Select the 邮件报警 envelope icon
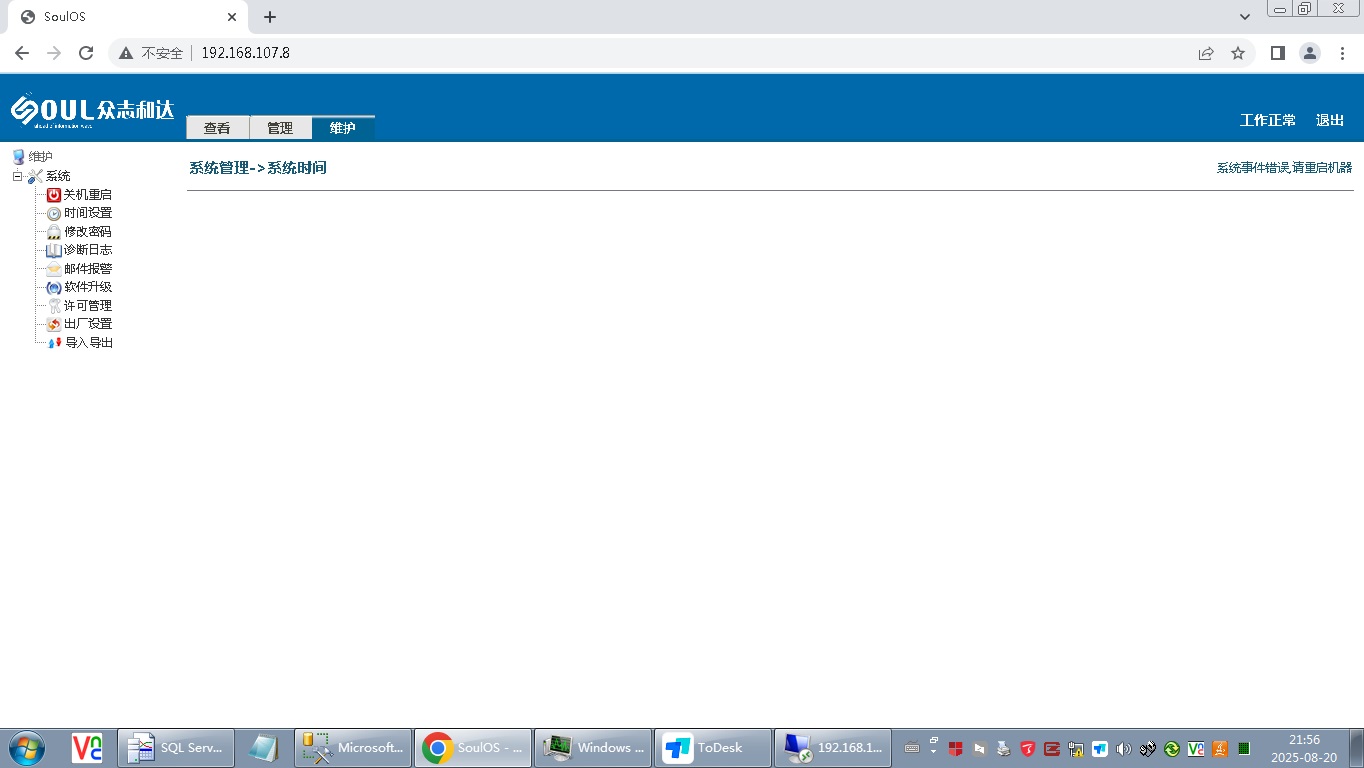Image resolution: width=1364 pixels, height=768 pixels. (x=54, y=269)
